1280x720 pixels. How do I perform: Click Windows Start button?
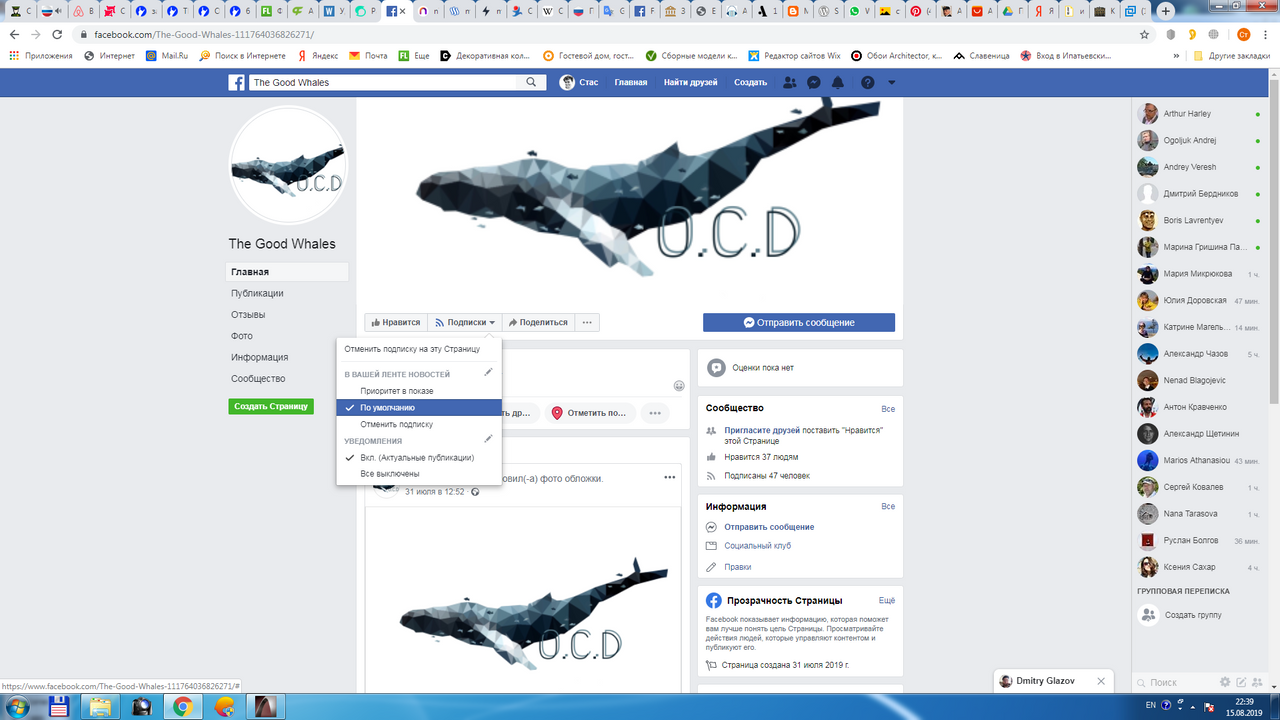17,707
